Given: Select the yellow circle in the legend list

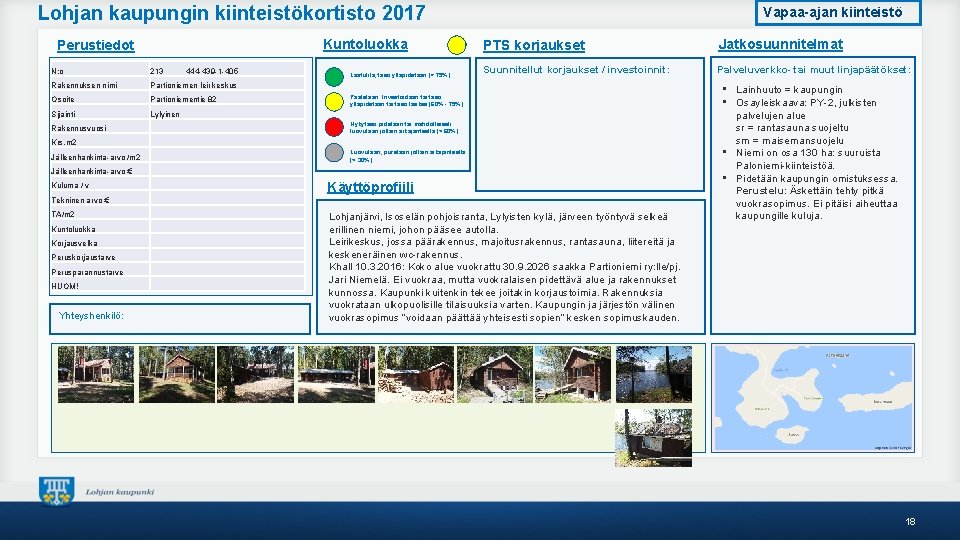Looking at the screenshot, I should point(334,102).
